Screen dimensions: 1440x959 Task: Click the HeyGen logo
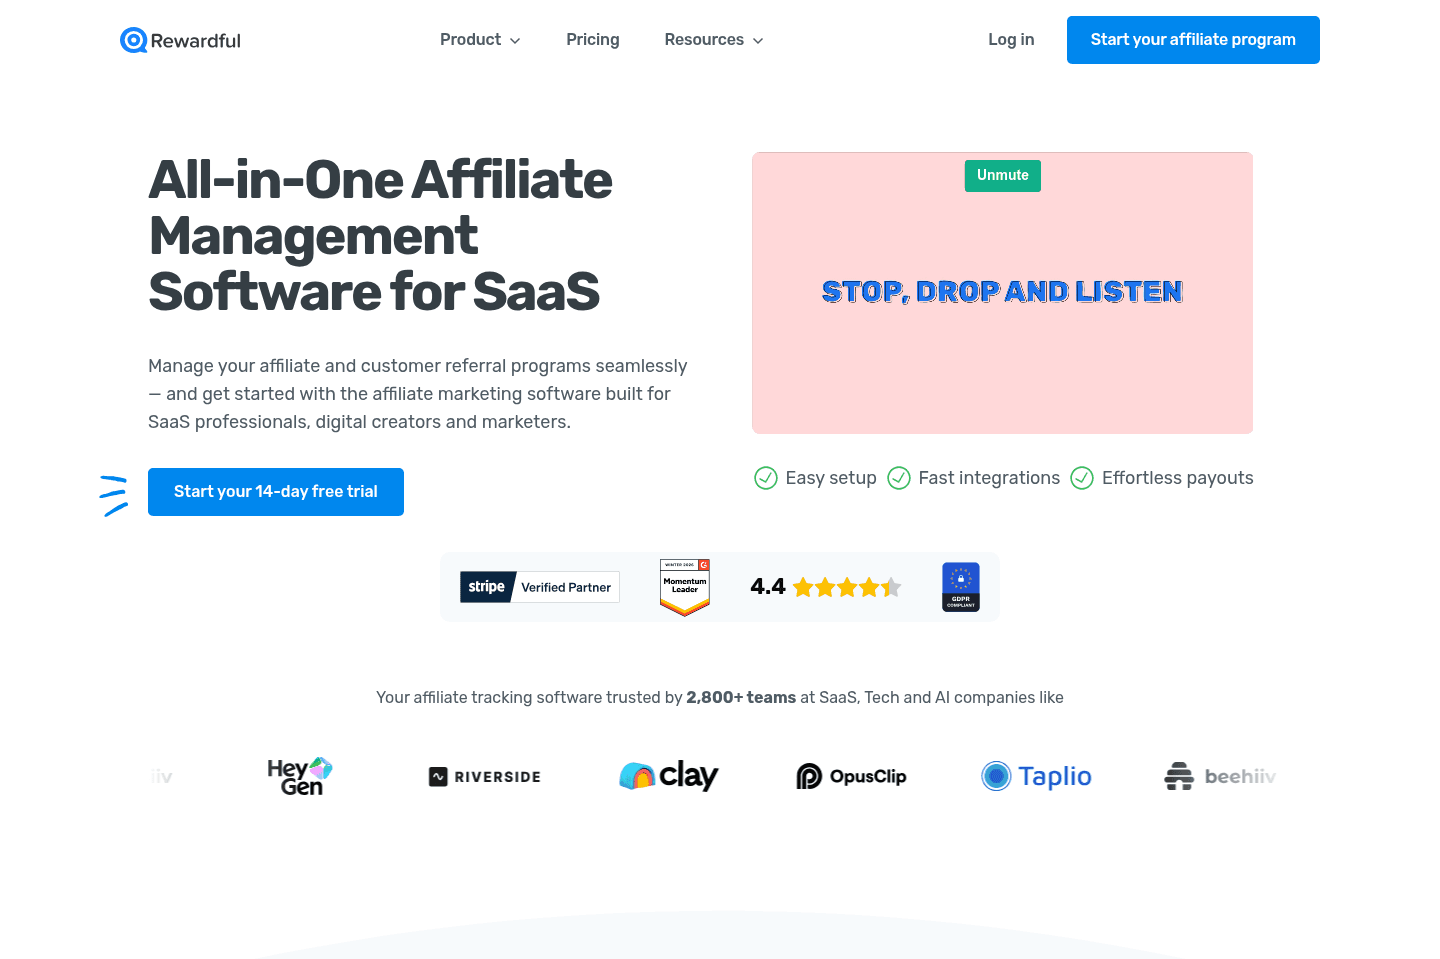click(300, 776)
